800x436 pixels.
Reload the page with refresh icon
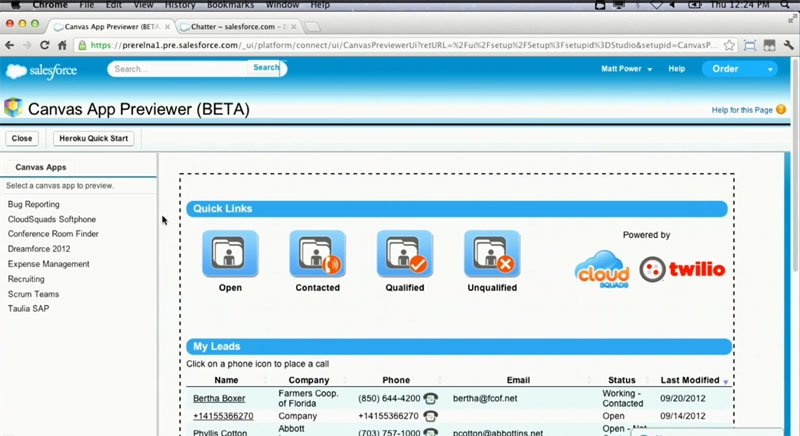click(x=44, y=45)
